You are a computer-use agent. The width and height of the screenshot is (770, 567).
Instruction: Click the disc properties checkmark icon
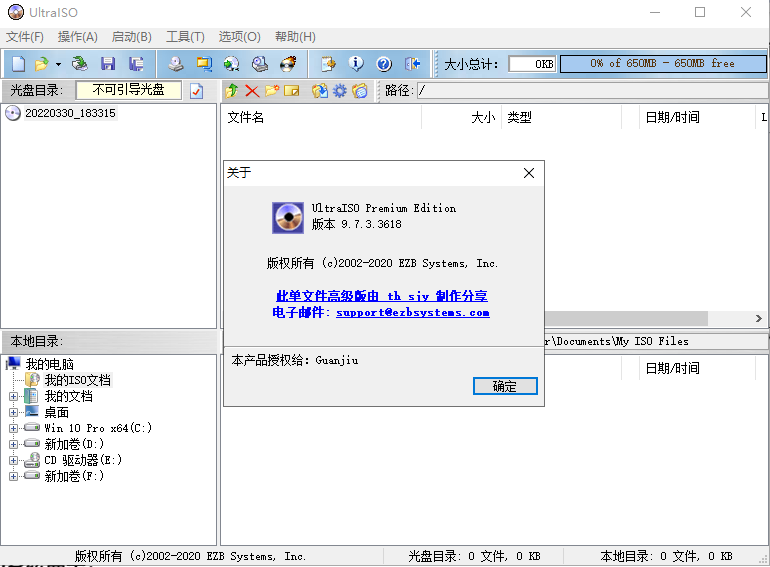click(196, 91)
